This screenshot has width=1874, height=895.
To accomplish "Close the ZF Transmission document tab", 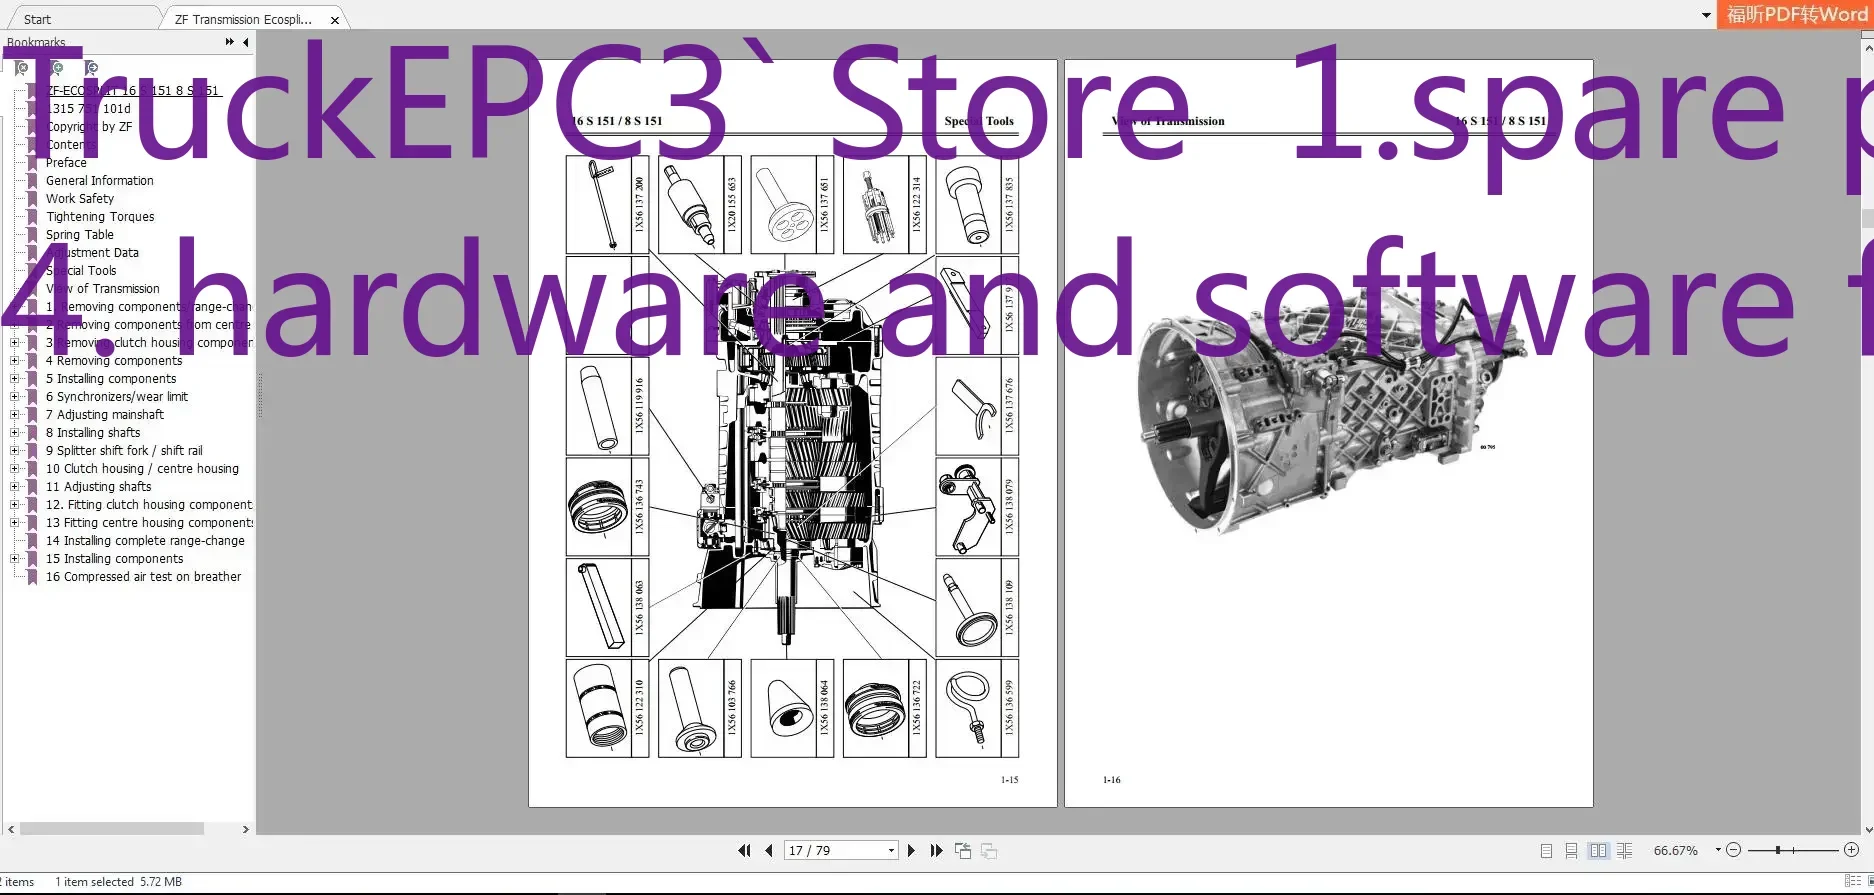I will (x=334, y=20).
